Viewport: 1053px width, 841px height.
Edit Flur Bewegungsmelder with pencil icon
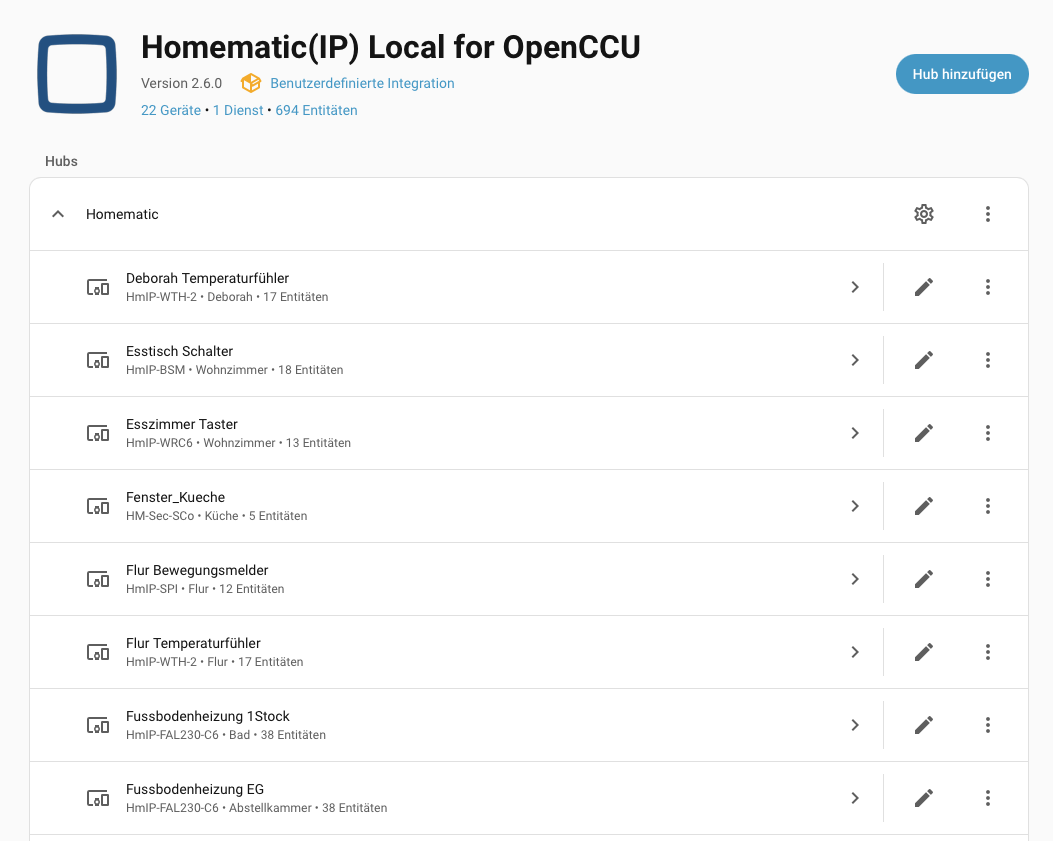point(924,579)
